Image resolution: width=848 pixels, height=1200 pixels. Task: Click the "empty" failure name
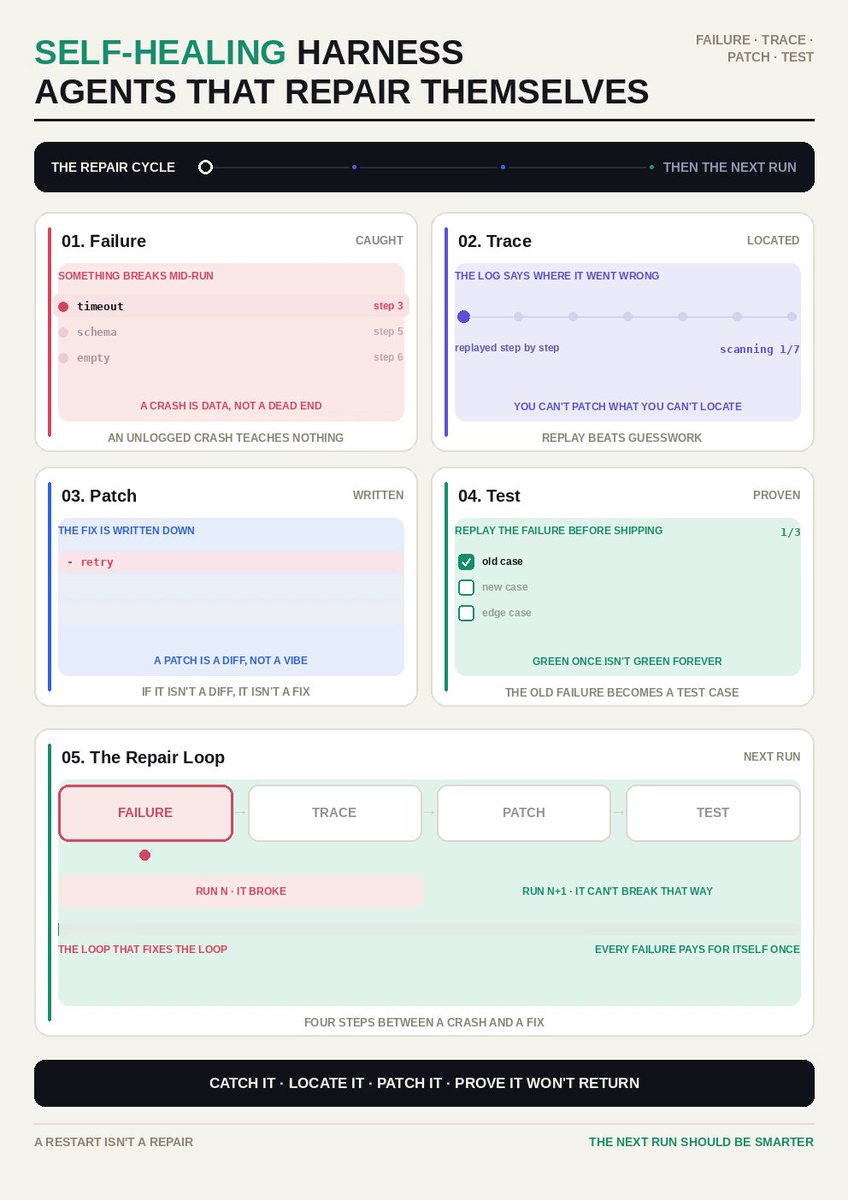[x=94, y=358]
